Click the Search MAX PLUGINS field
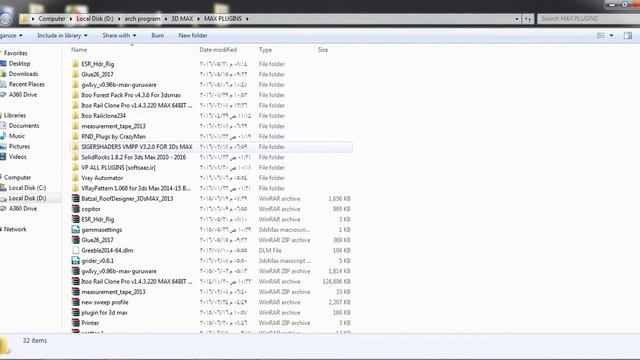The width and height of the screenshot is (640, 360). point(588,19)
